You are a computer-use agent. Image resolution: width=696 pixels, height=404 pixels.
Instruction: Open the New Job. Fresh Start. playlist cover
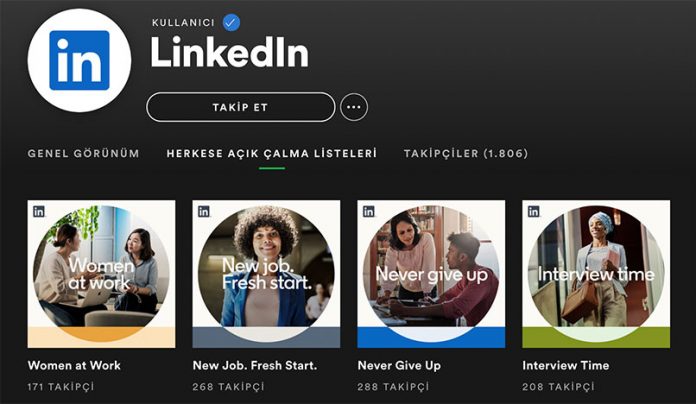[266, 273]
